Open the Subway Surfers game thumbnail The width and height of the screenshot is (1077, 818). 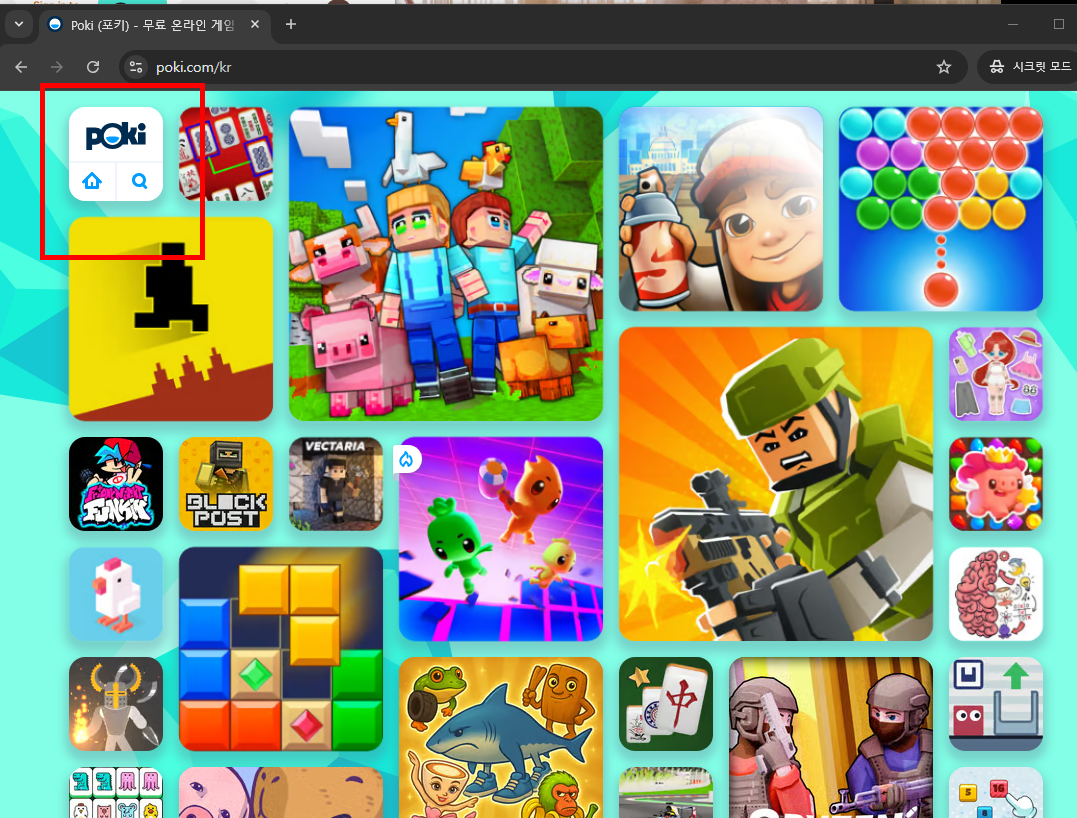721,209
